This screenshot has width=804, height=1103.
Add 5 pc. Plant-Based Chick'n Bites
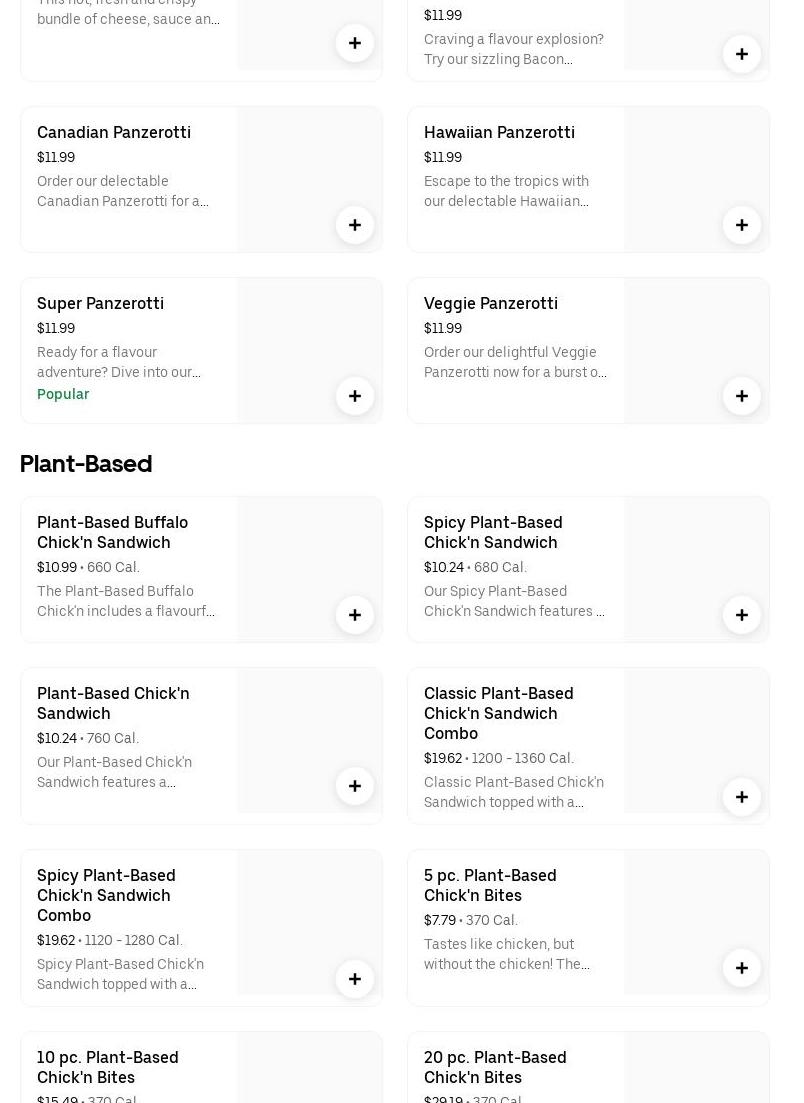coord(742,968)
